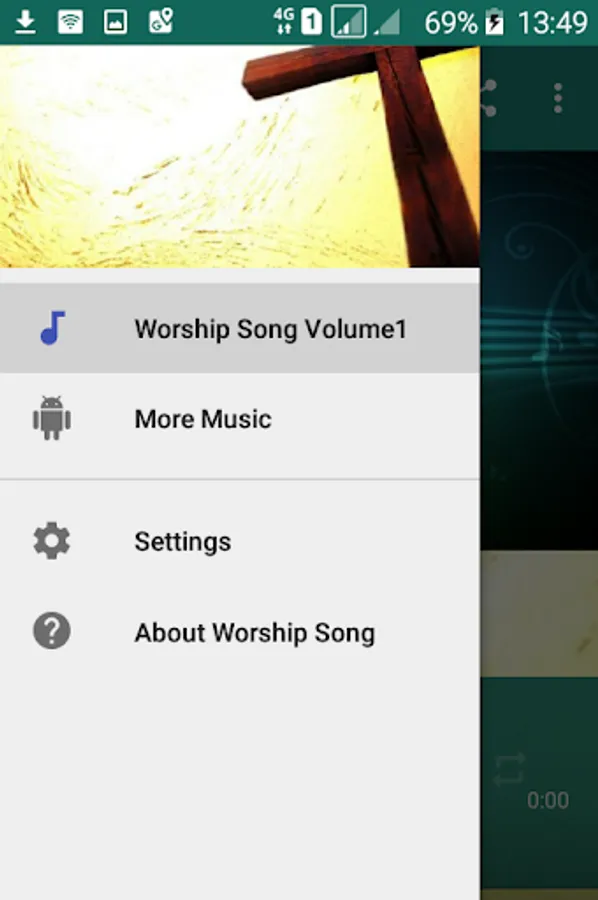598x900 pixels.
Task: Tap the dimmed share icon
Action: [488, 98]
